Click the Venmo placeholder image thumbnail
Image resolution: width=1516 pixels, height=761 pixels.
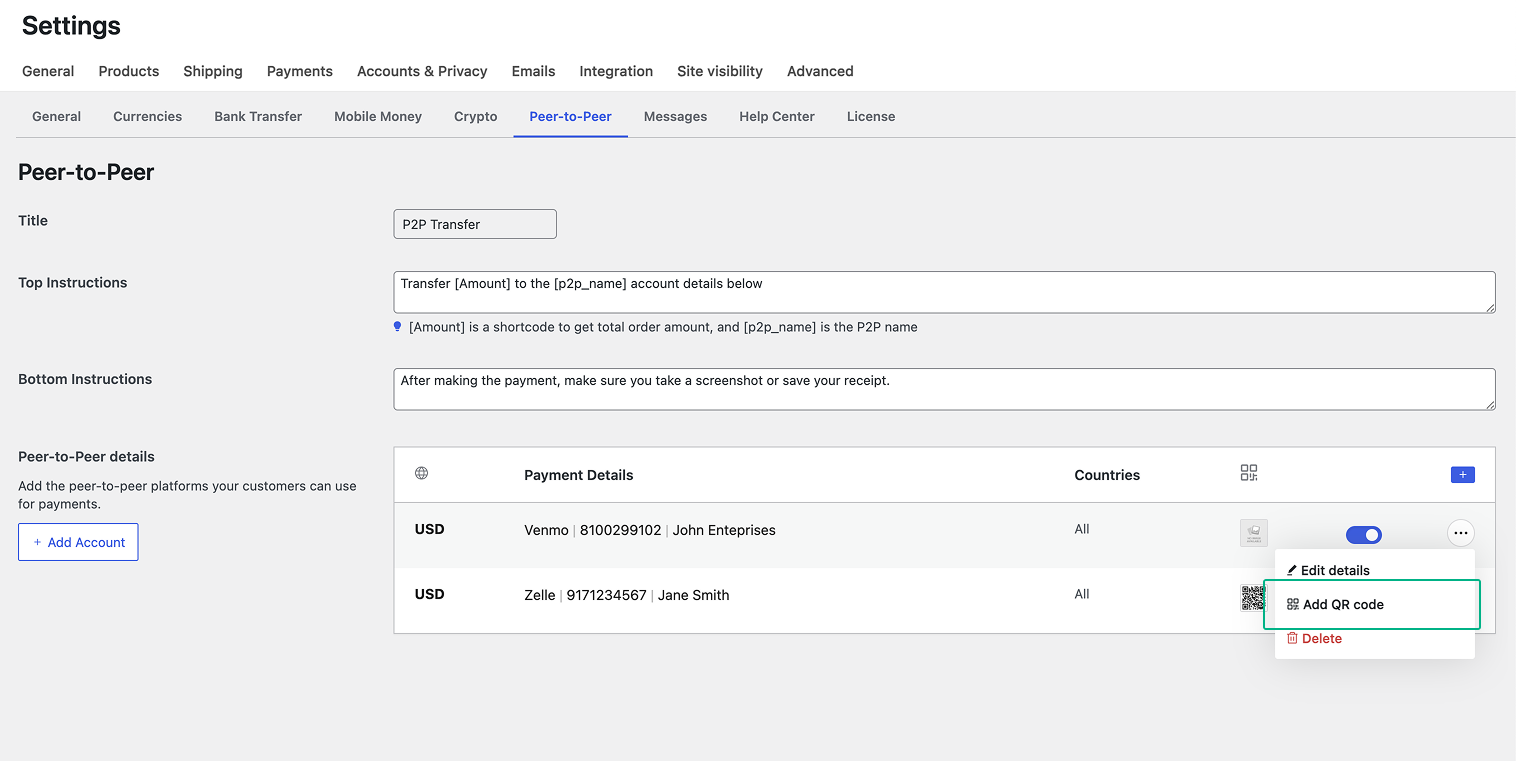1253,534
